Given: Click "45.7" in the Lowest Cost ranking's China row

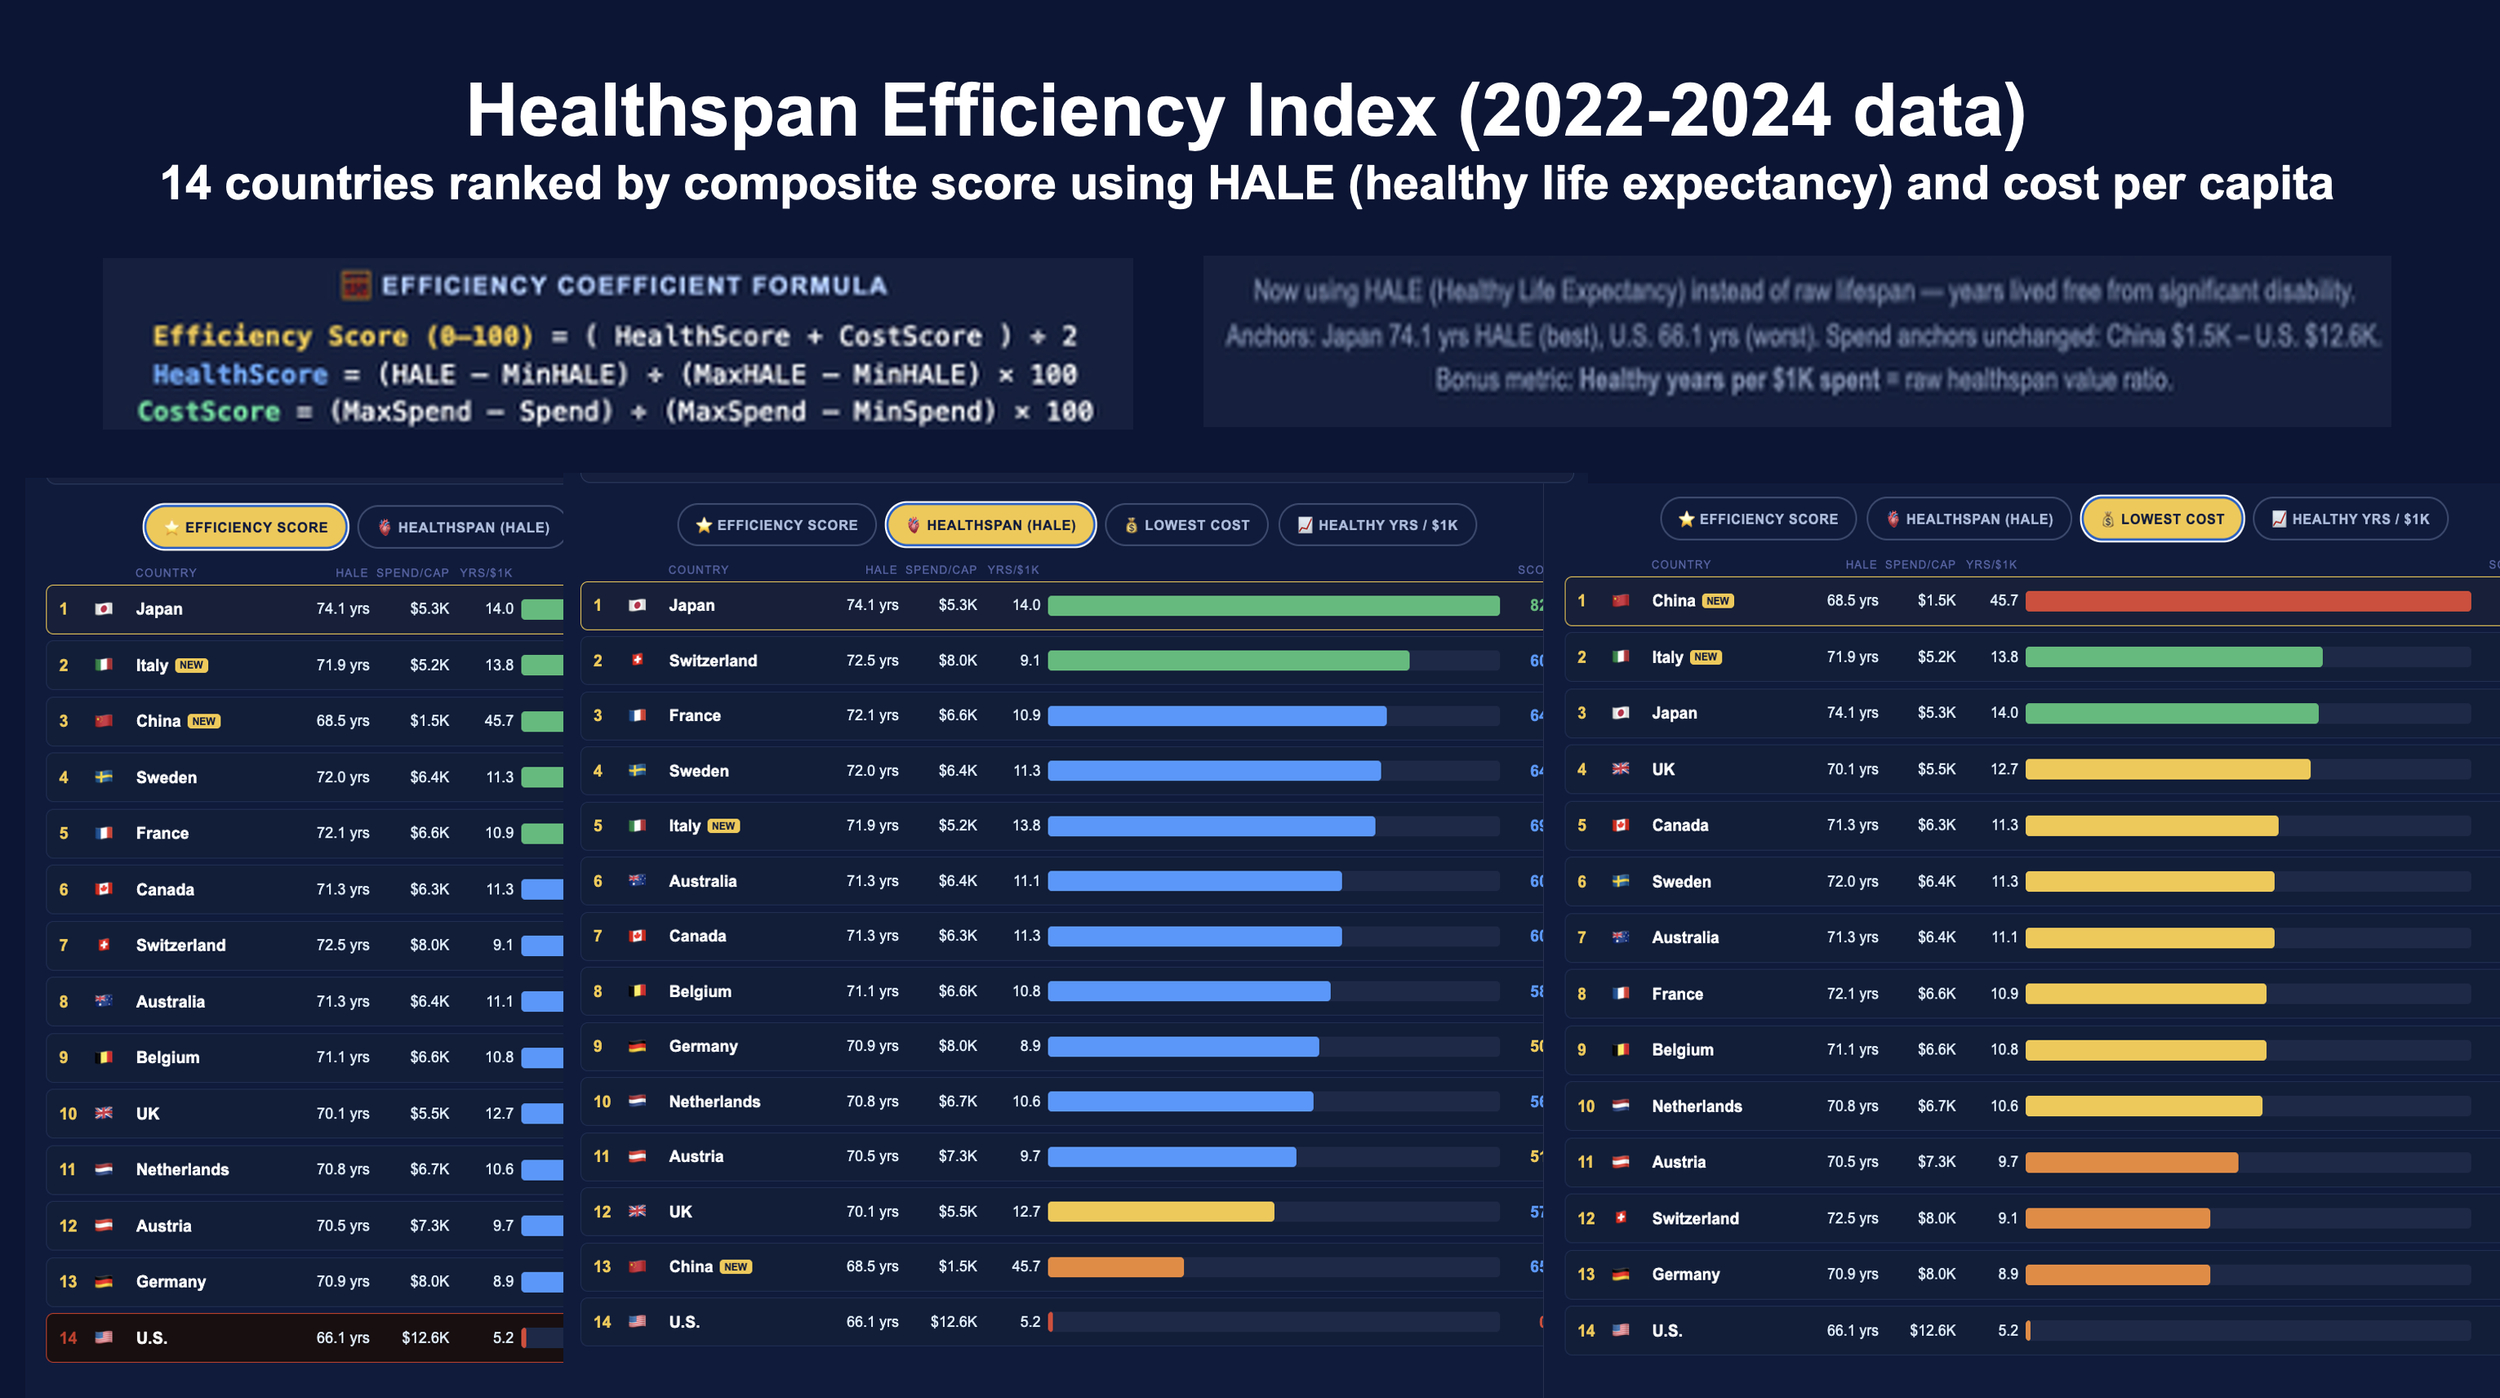Looking at the screenshot, I should tap(2004, 601).
